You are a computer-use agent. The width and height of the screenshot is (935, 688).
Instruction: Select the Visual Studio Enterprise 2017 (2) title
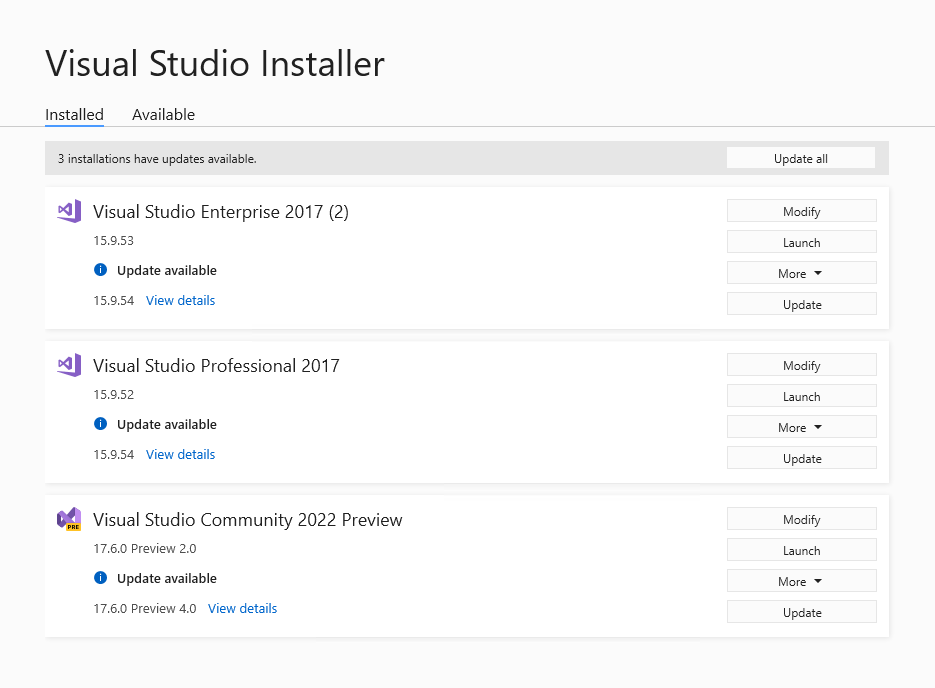tap(221, 212)
